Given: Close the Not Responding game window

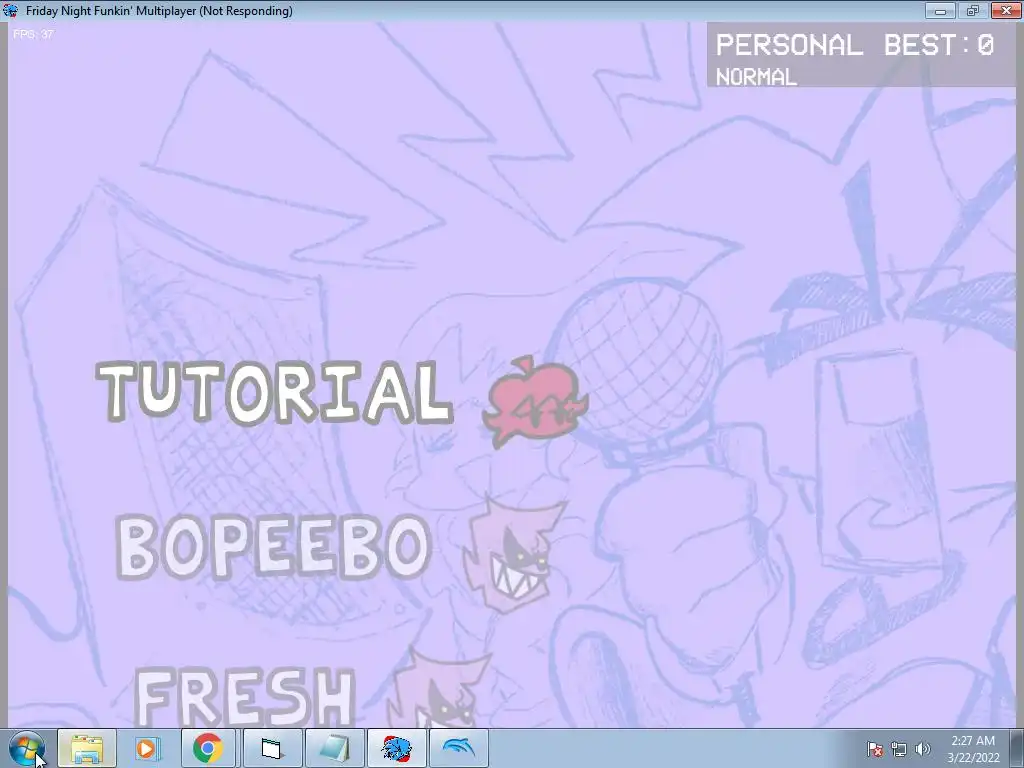Looking at the screenshot, I should 1005,10.
